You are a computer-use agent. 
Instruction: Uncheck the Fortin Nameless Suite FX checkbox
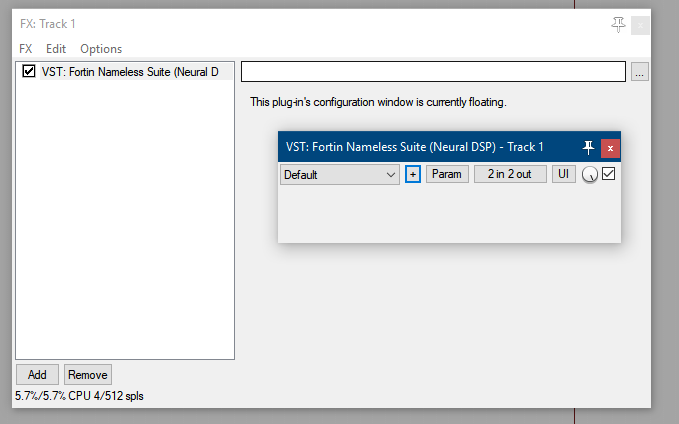coord(29,71)
